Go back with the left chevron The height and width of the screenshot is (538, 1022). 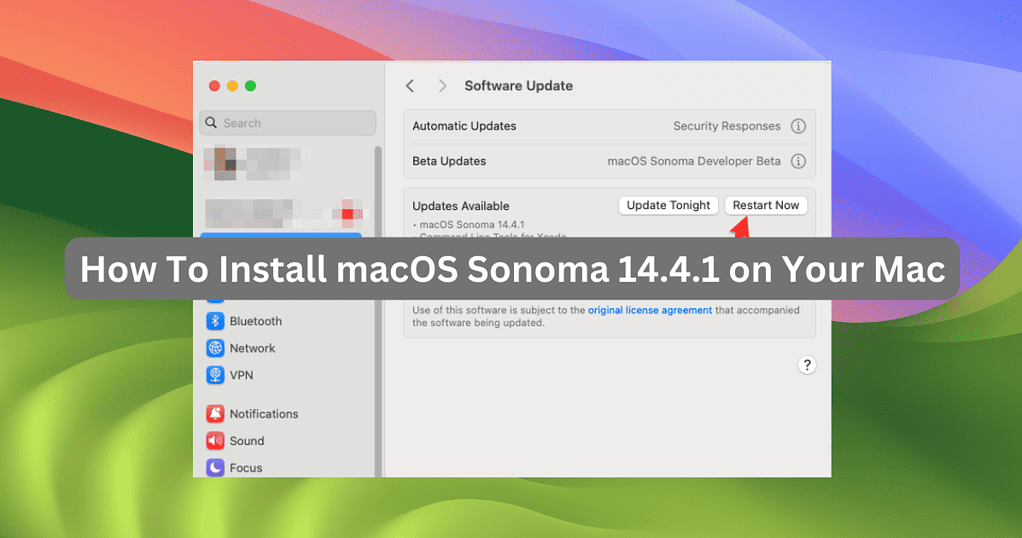click(410, 86)
